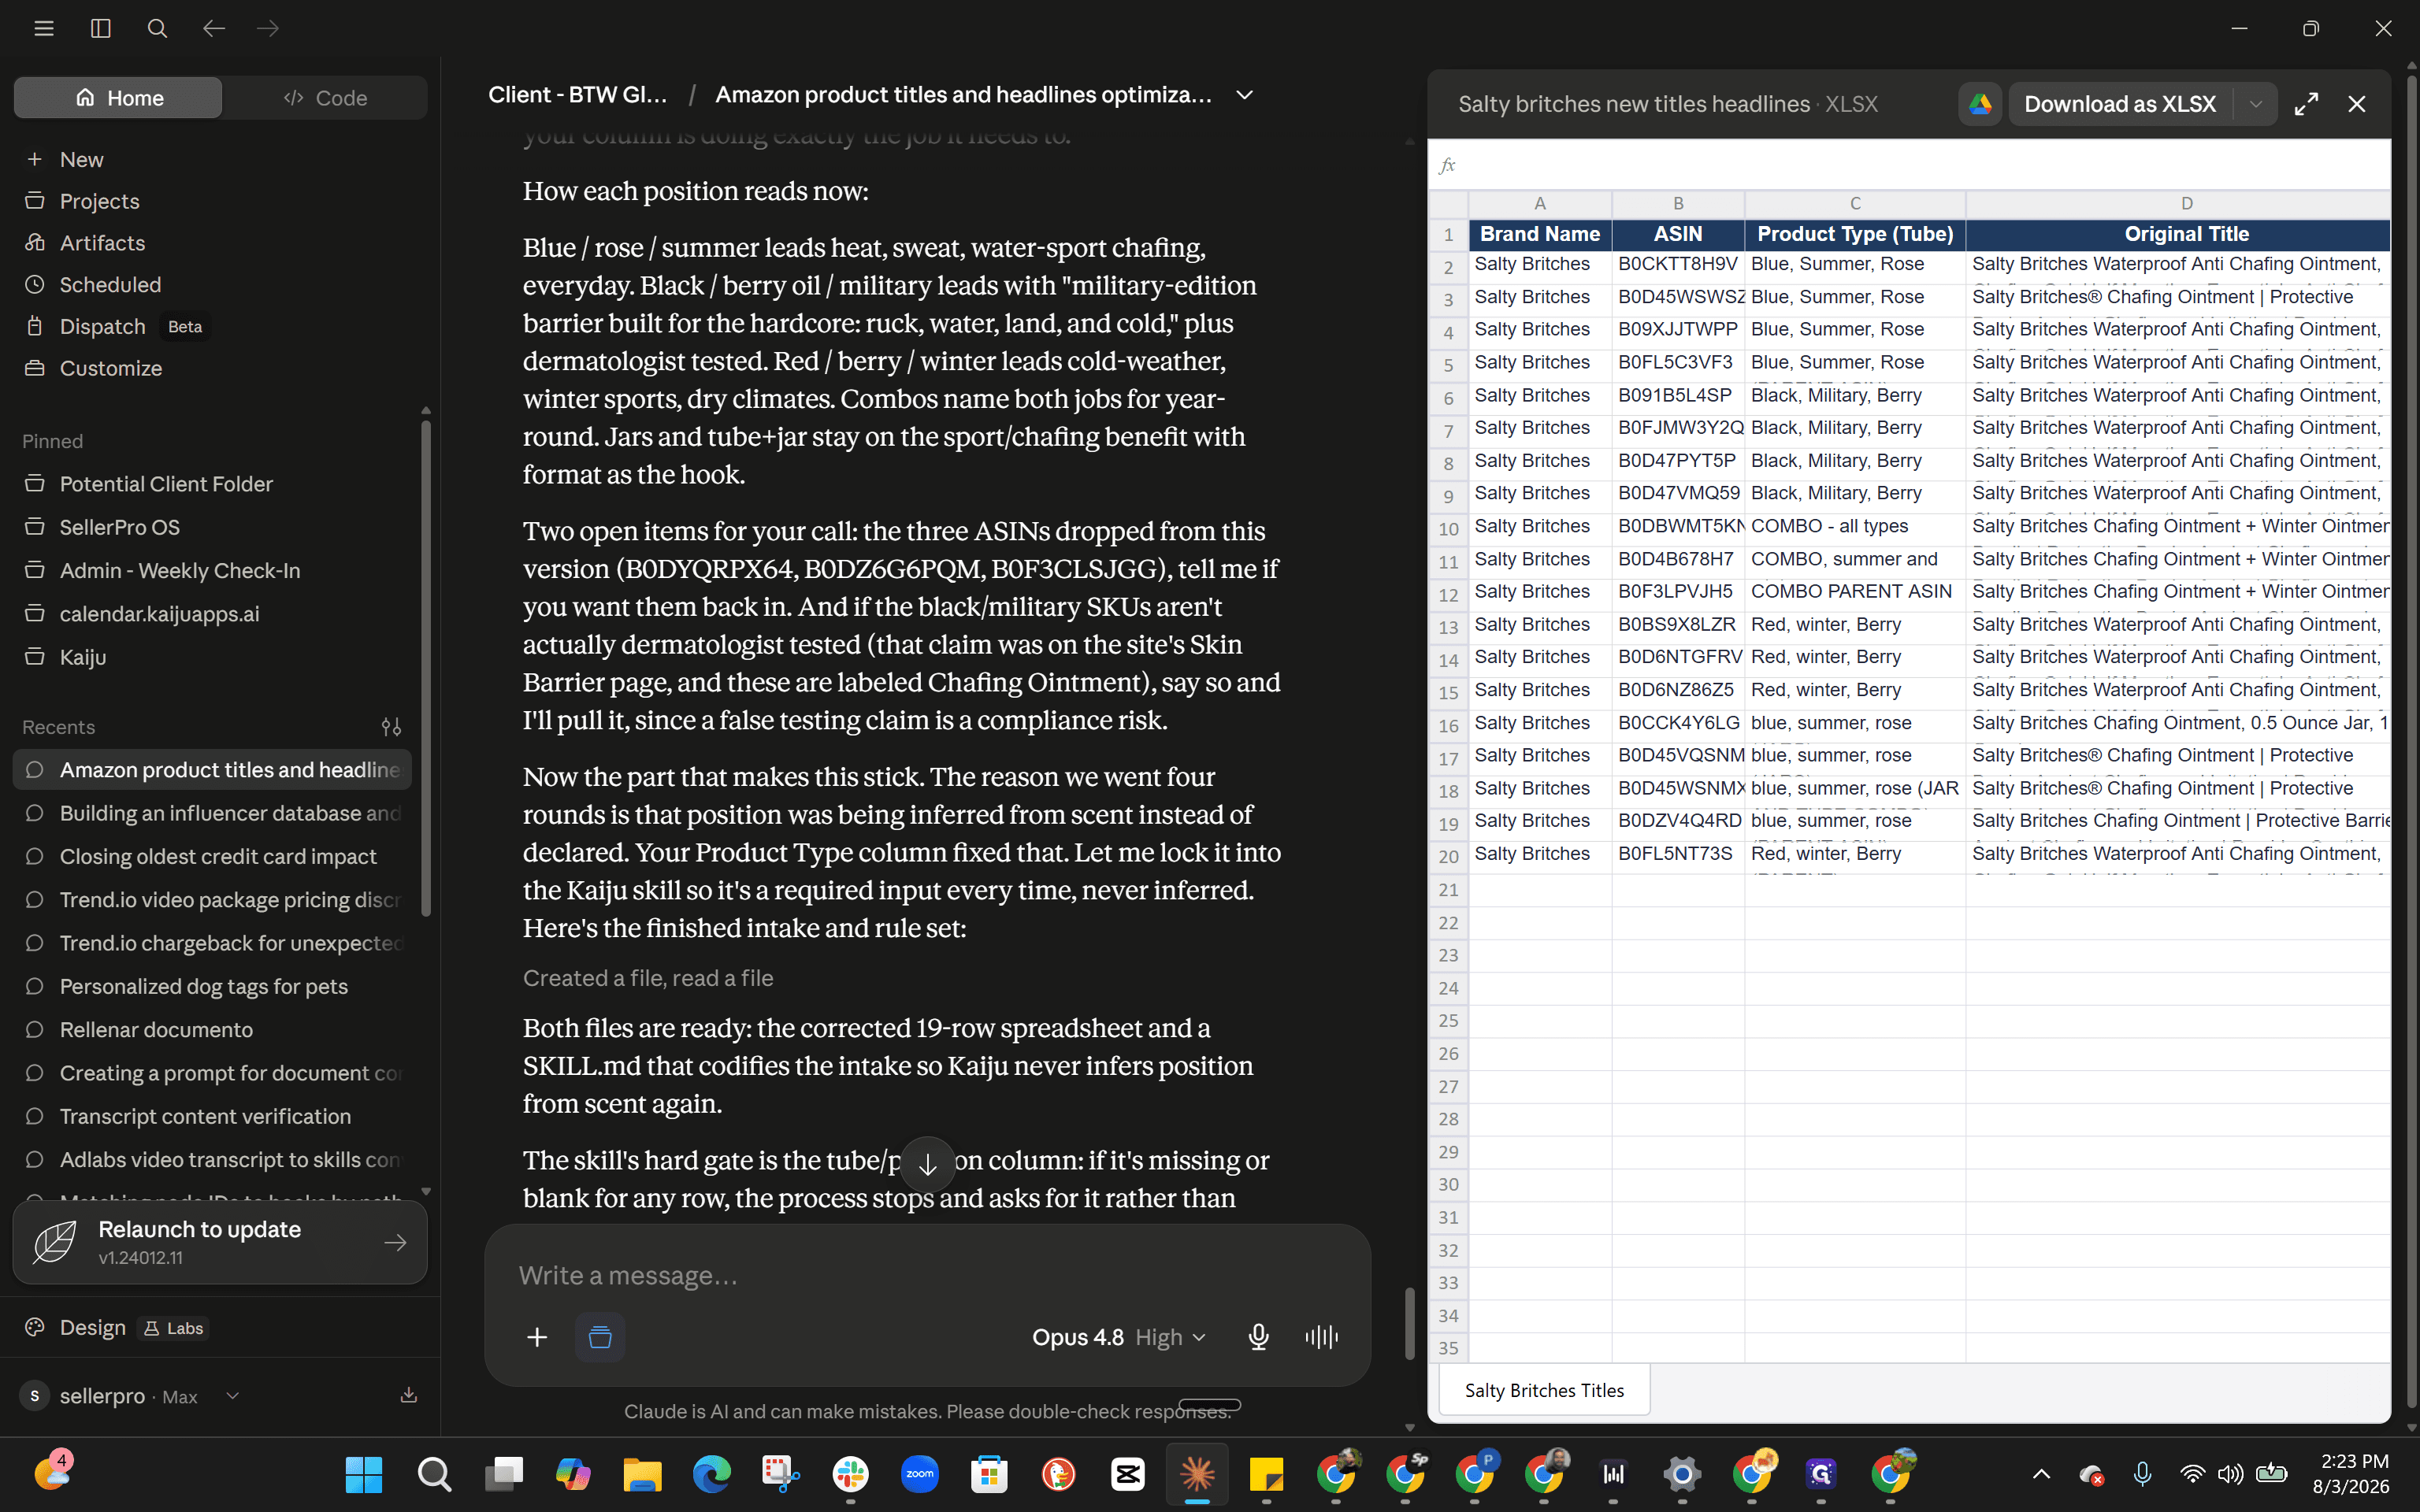Select cell with ASIN B0CKTT8H9V
This screenshot has height=1512, width=2420.
[1678, 265]
